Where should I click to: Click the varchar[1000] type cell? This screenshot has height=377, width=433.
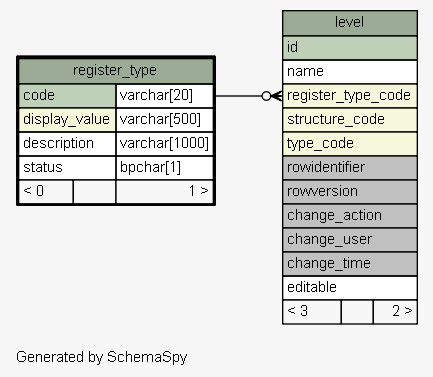(165, 144)
